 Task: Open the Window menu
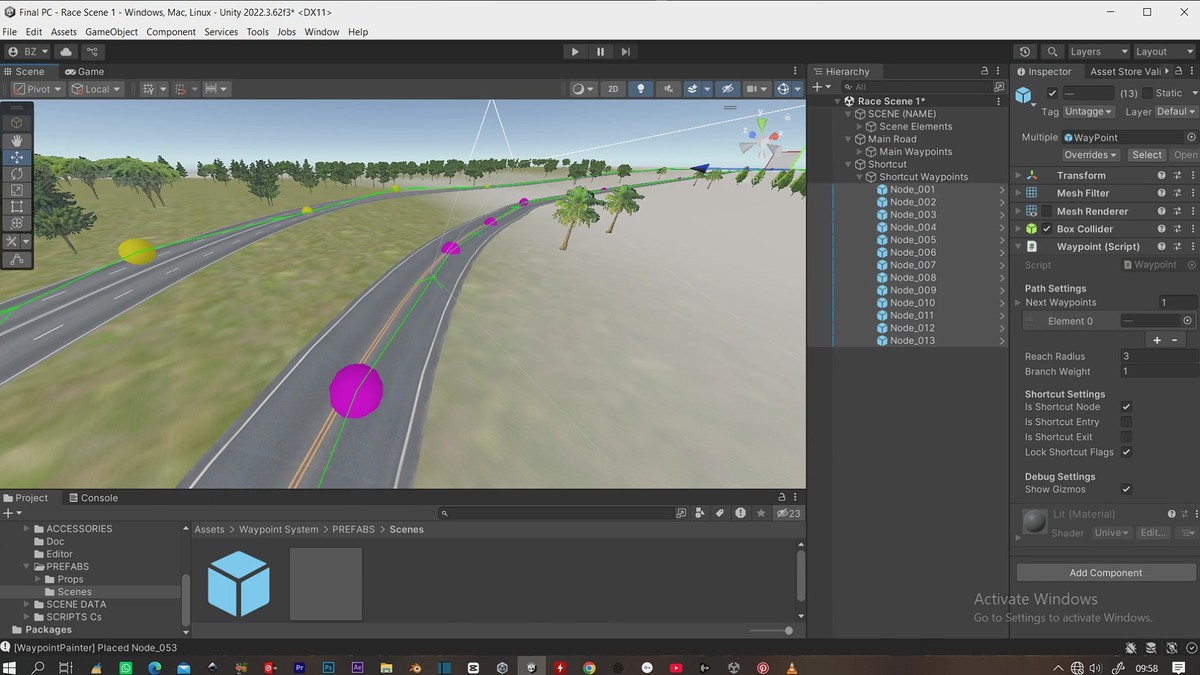(322, 32)
